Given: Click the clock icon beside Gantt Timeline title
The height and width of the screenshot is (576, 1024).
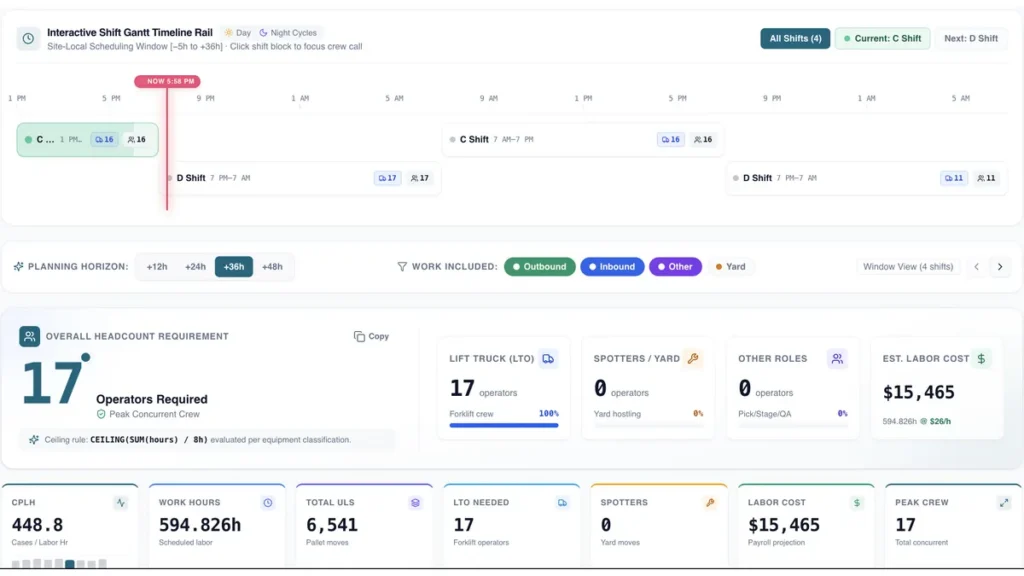Looking at the screenshot, I should (x=28, y=39).
